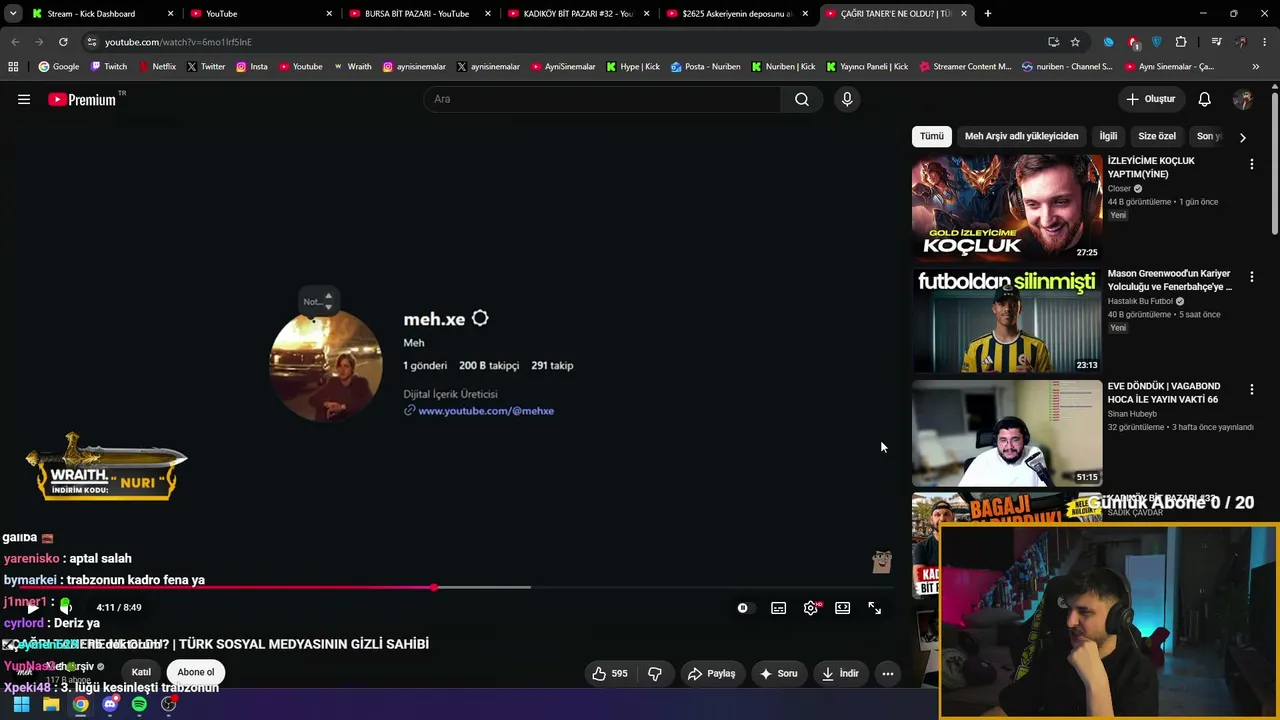Reload the current page
The height and width of the screenshot is (720, 1280).
(x=63, y=42)
